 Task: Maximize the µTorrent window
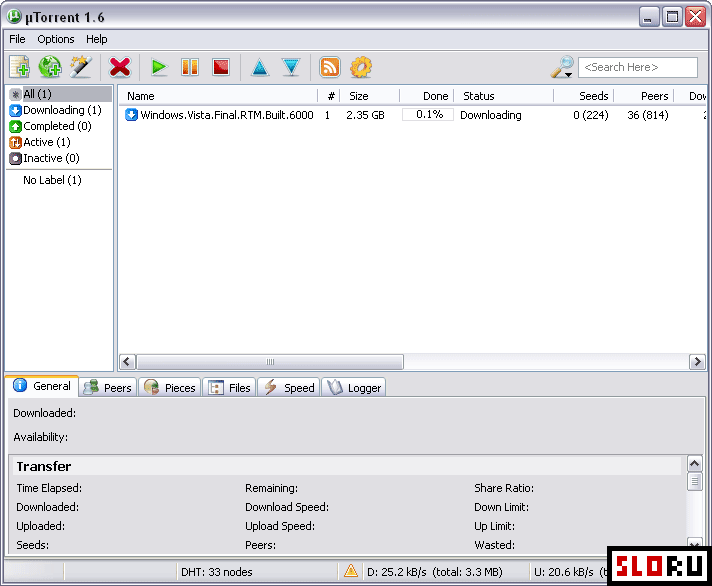(x=672, y=17)
